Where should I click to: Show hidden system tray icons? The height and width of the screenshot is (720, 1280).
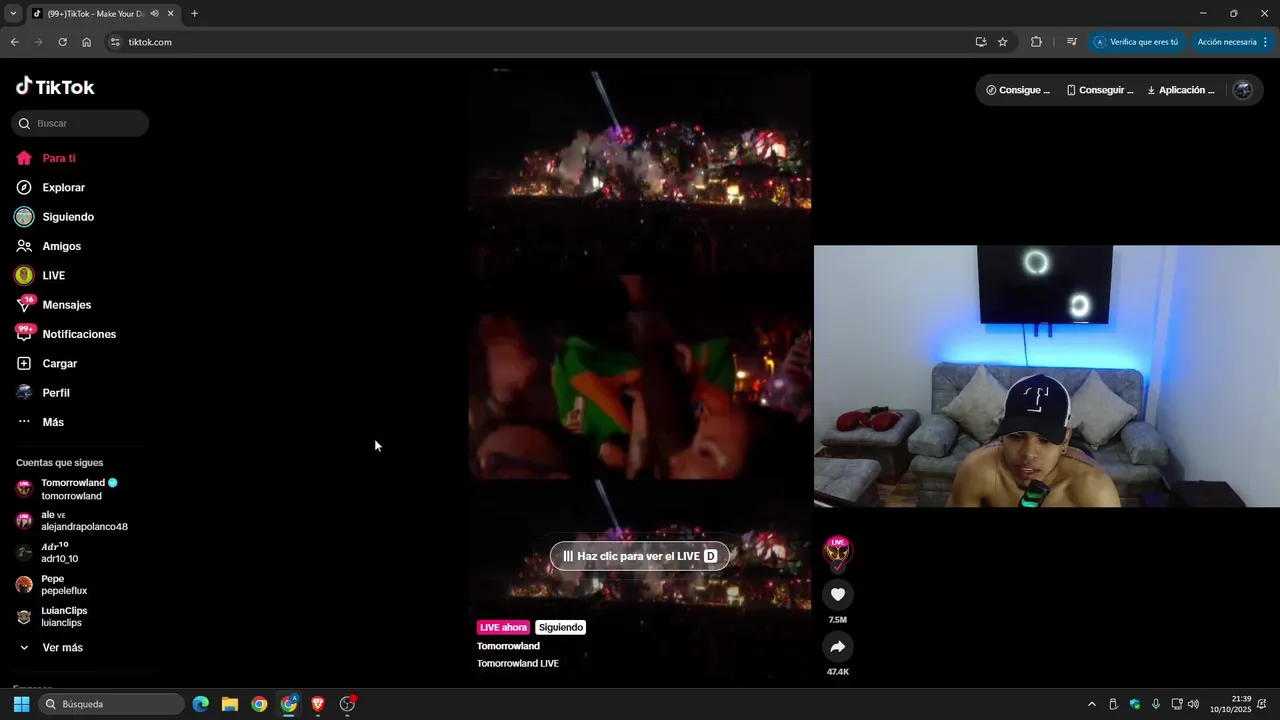point(1092,704)
